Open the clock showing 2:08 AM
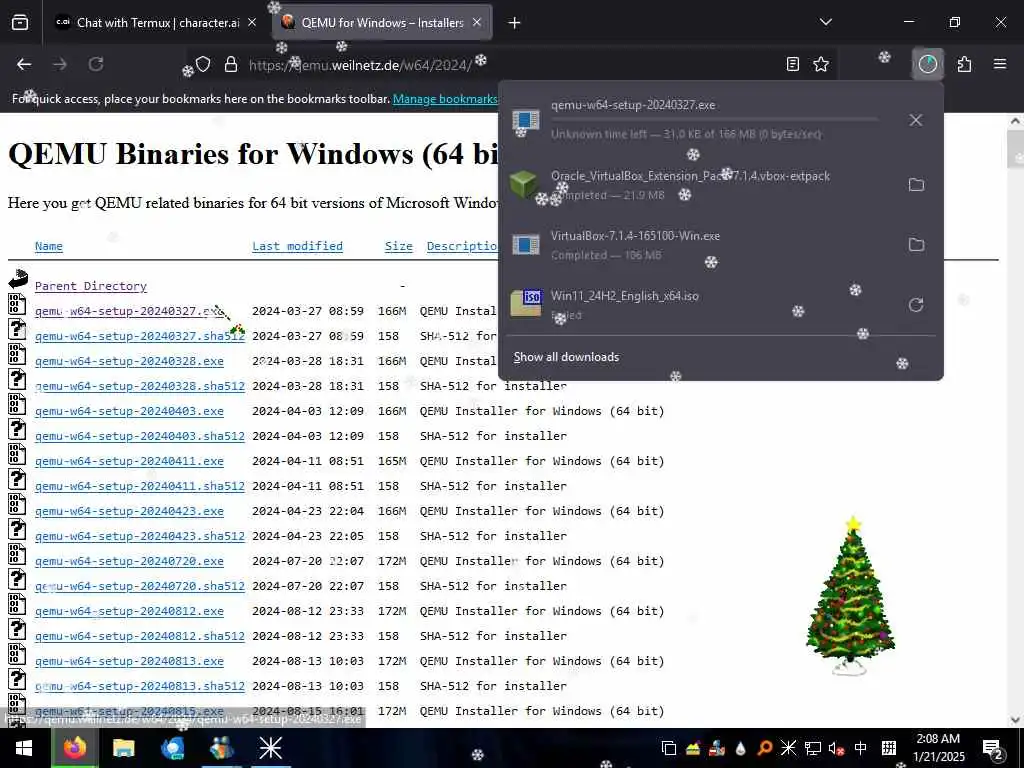Image resolution: width=1024 pixels, height=768 pixels. [938, 748]
